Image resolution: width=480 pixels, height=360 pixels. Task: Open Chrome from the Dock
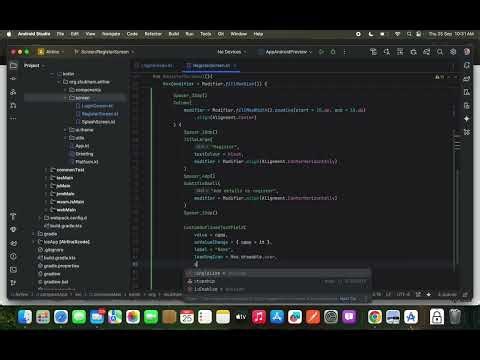click(x=375, y=317)
